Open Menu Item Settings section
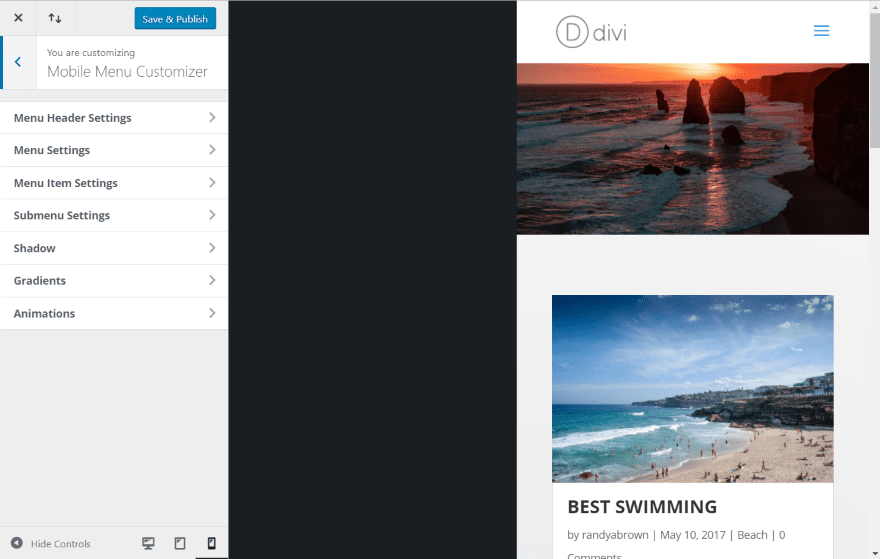 click(x=114, y=183)
